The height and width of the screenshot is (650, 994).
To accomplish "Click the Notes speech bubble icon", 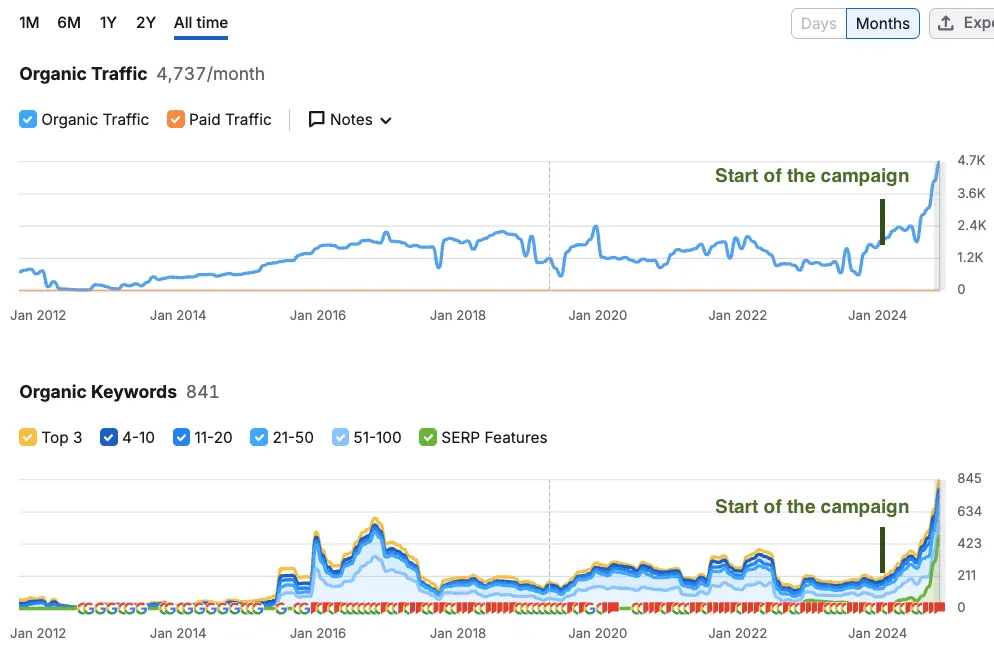I will point(316,119).
